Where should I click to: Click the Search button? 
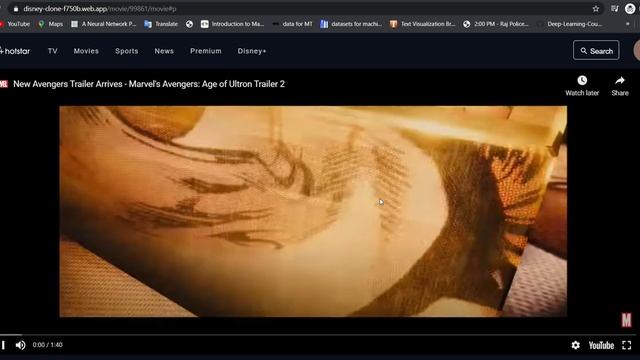pyautogui.click(x=596, y=51)
